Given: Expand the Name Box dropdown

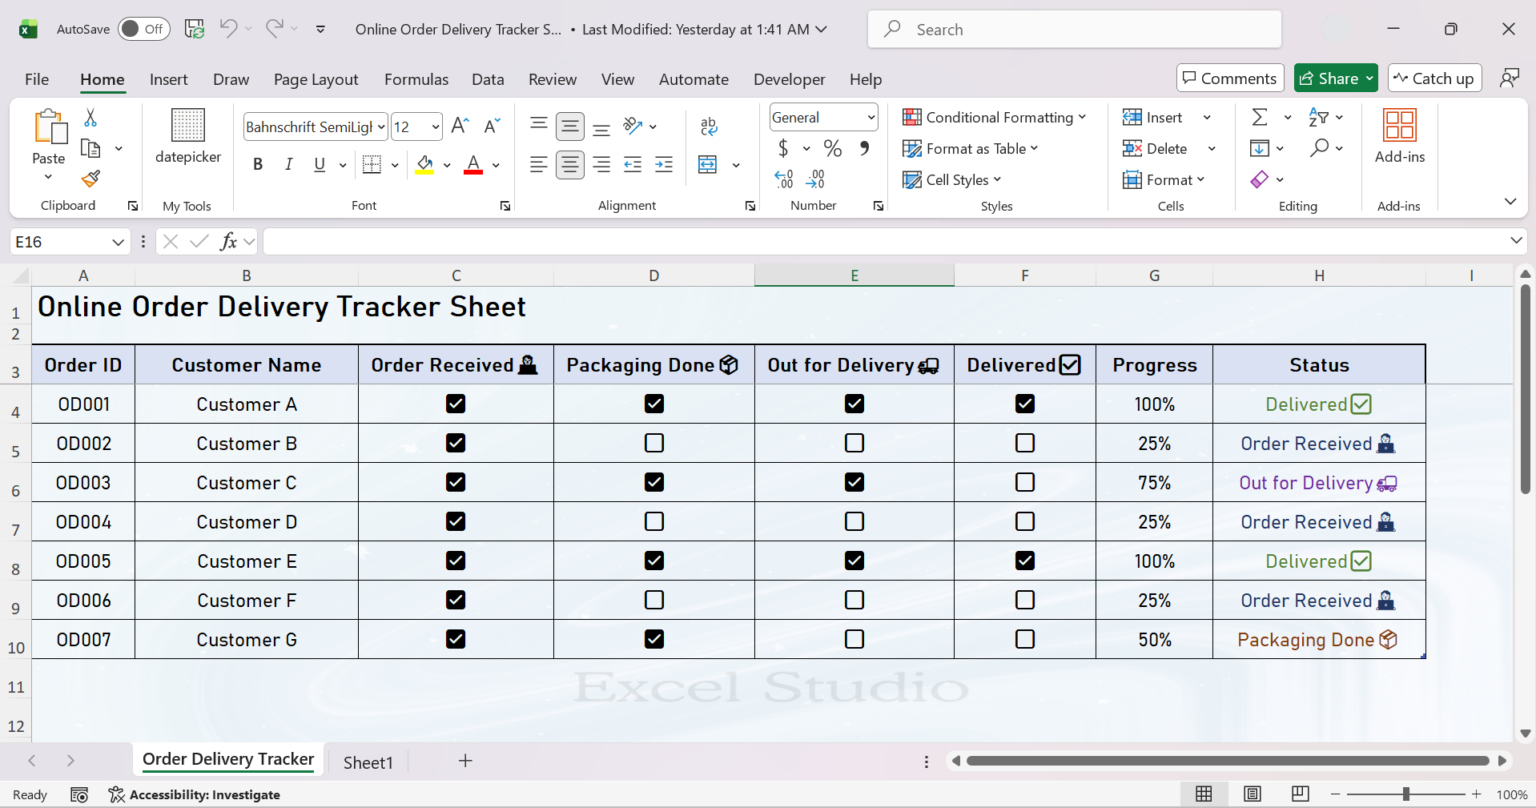Looking at the screenshot, I should [x=118, y=242].
